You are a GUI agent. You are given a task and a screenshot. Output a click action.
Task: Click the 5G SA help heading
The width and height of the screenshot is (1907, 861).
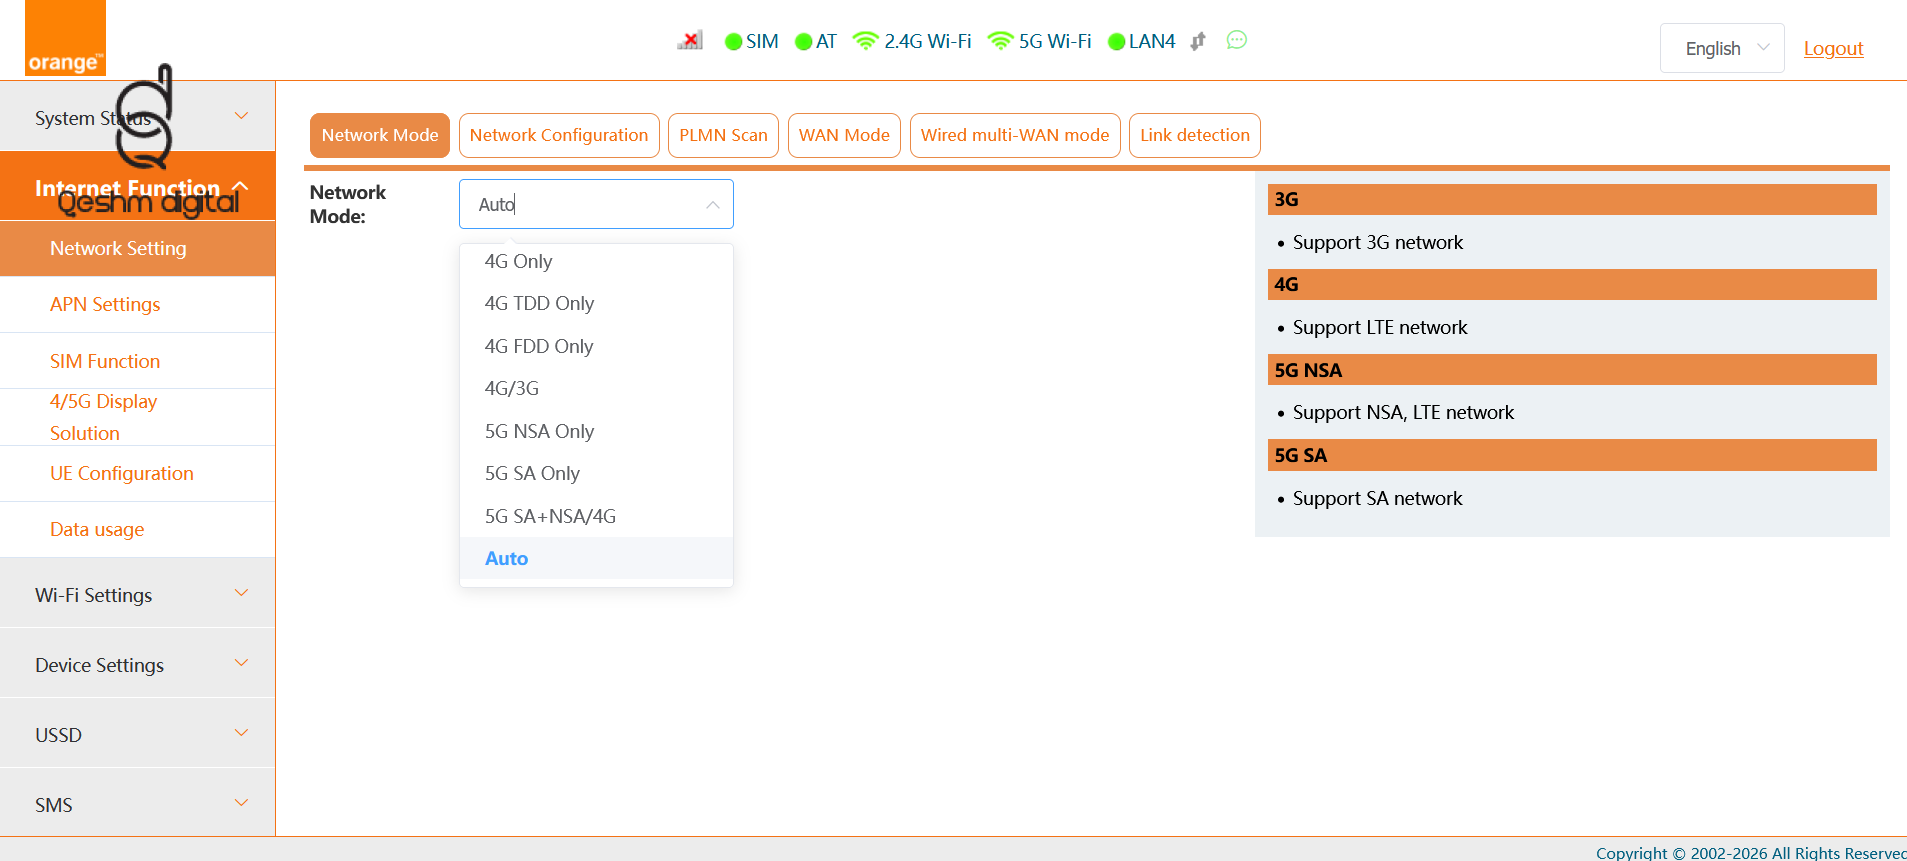tap(1572, 455)
